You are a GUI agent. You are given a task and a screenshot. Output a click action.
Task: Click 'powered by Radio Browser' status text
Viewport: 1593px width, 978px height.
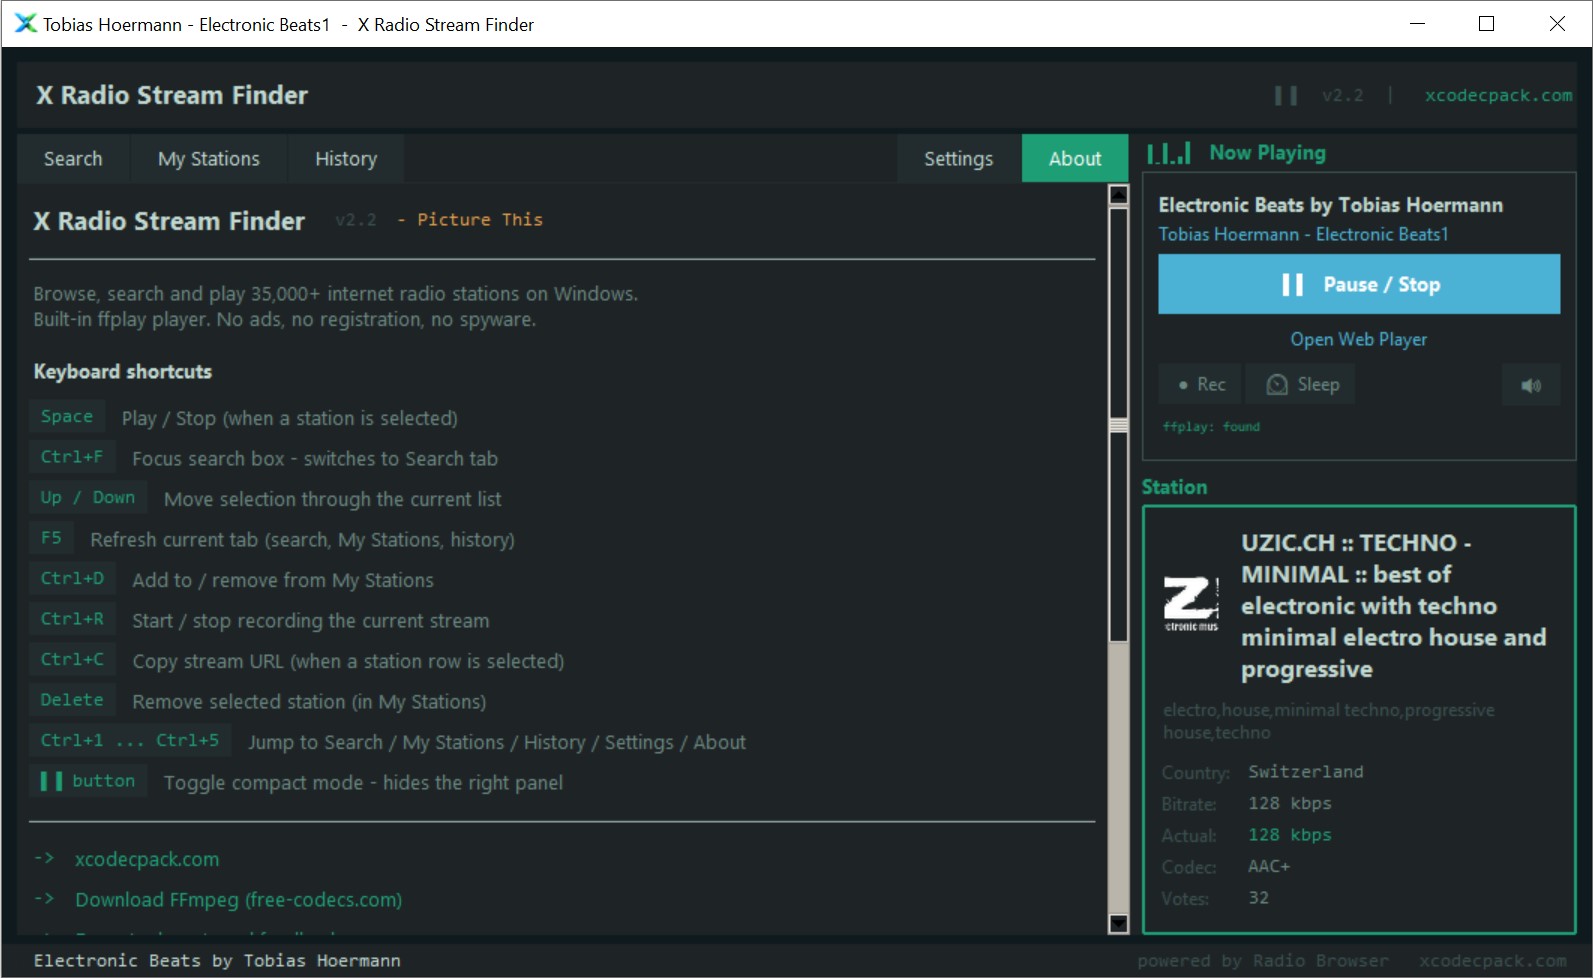(1263, 961)
